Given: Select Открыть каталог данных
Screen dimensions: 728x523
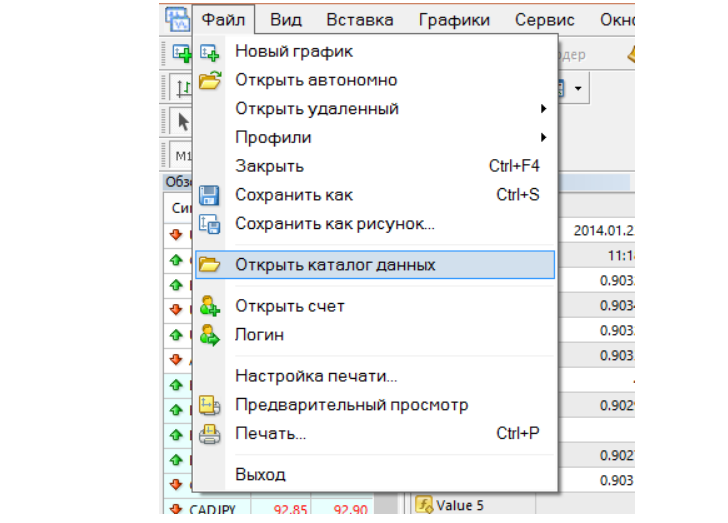Looking at the screenshot, I should [x=375, y=265].
